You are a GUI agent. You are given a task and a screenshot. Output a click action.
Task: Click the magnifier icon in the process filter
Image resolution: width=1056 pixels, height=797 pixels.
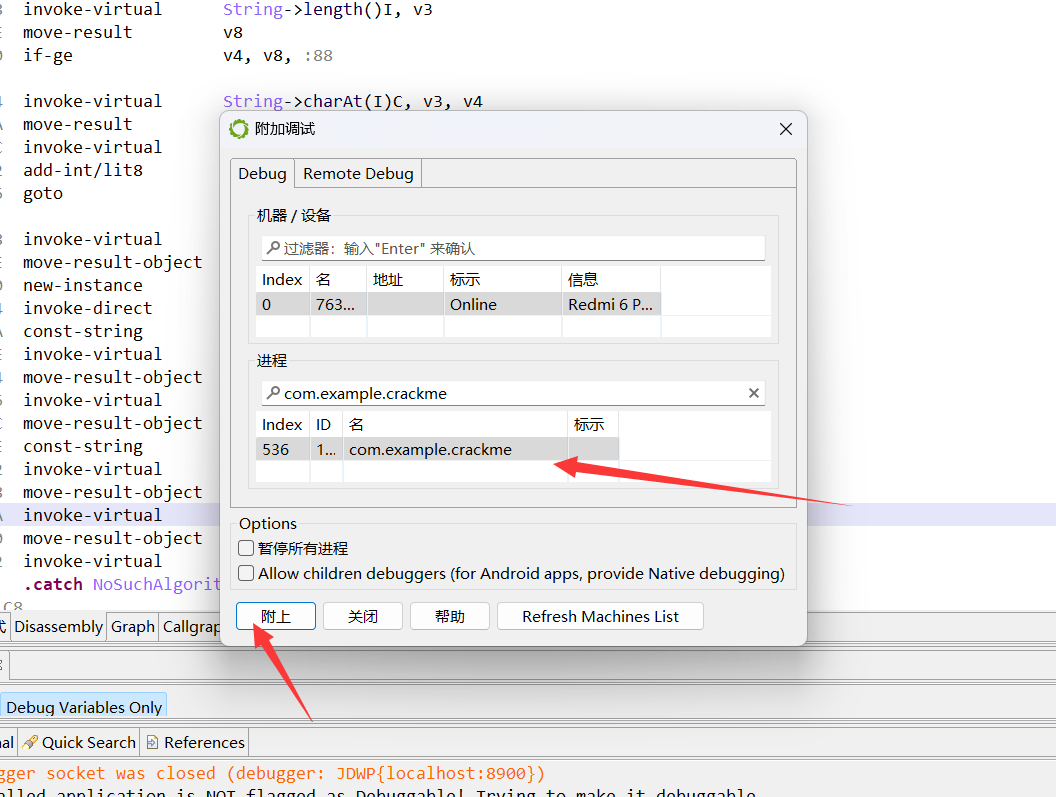pos(272,394)
